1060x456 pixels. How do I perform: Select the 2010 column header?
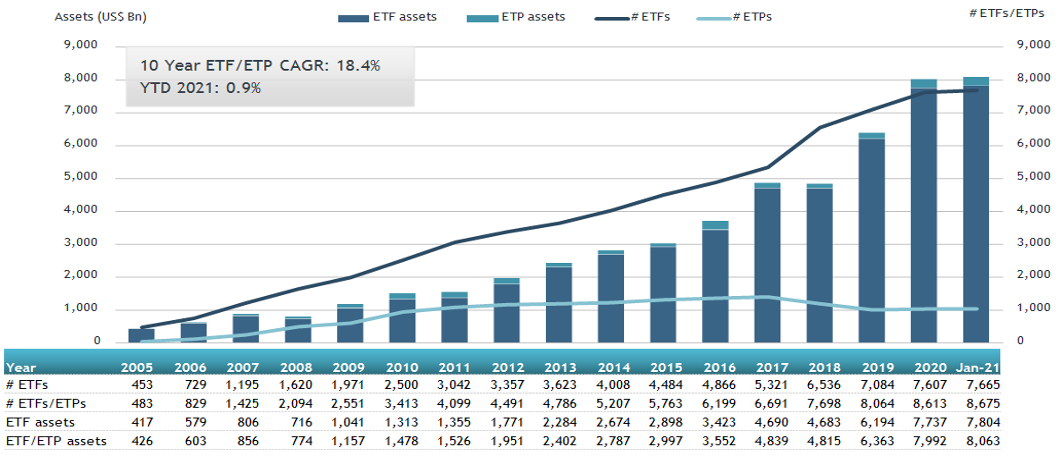[x=403, y=368]
